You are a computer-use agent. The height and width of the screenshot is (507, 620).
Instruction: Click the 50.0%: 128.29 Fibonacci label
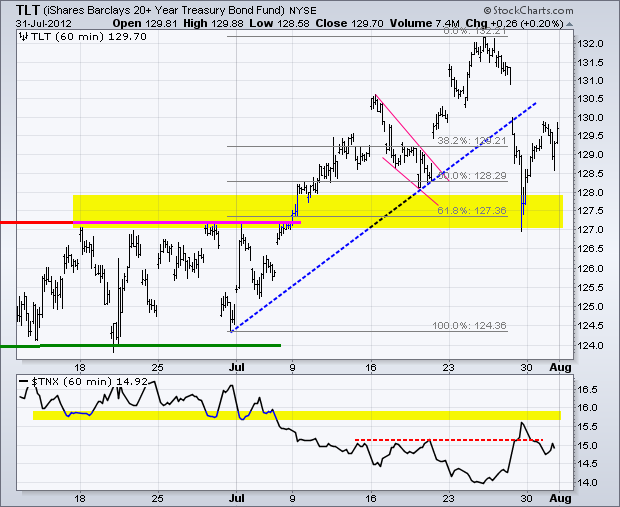click(471, 175)
